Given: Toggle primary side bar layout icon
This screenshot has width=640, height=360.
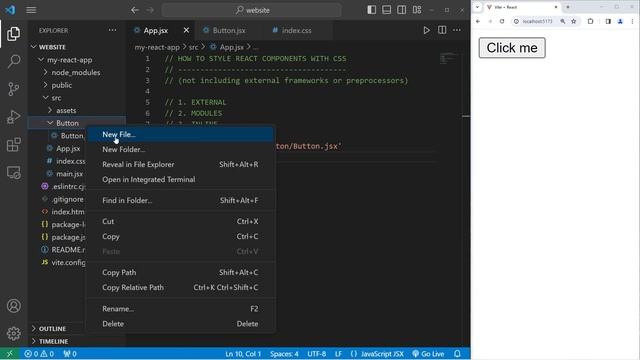Looking at the screenshot, I should click(x=371, y=10).
